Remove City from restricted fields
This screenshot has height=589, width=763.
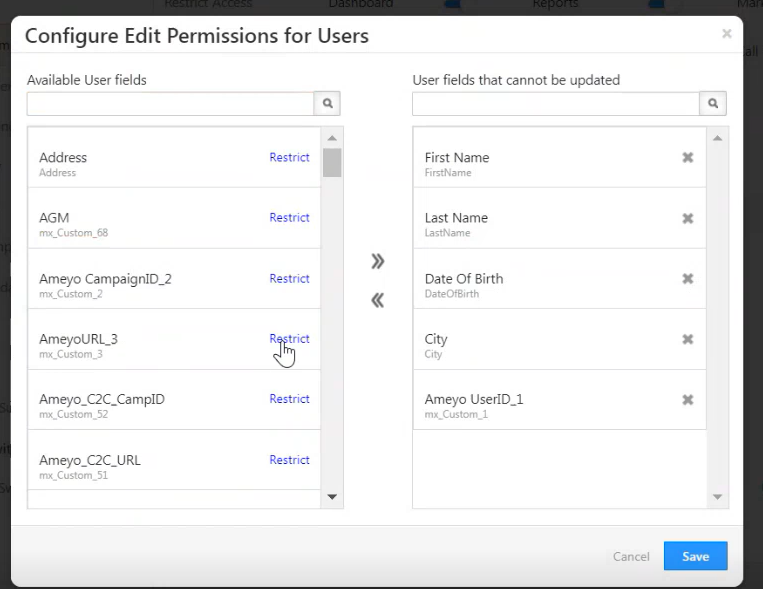coord(688,339)
